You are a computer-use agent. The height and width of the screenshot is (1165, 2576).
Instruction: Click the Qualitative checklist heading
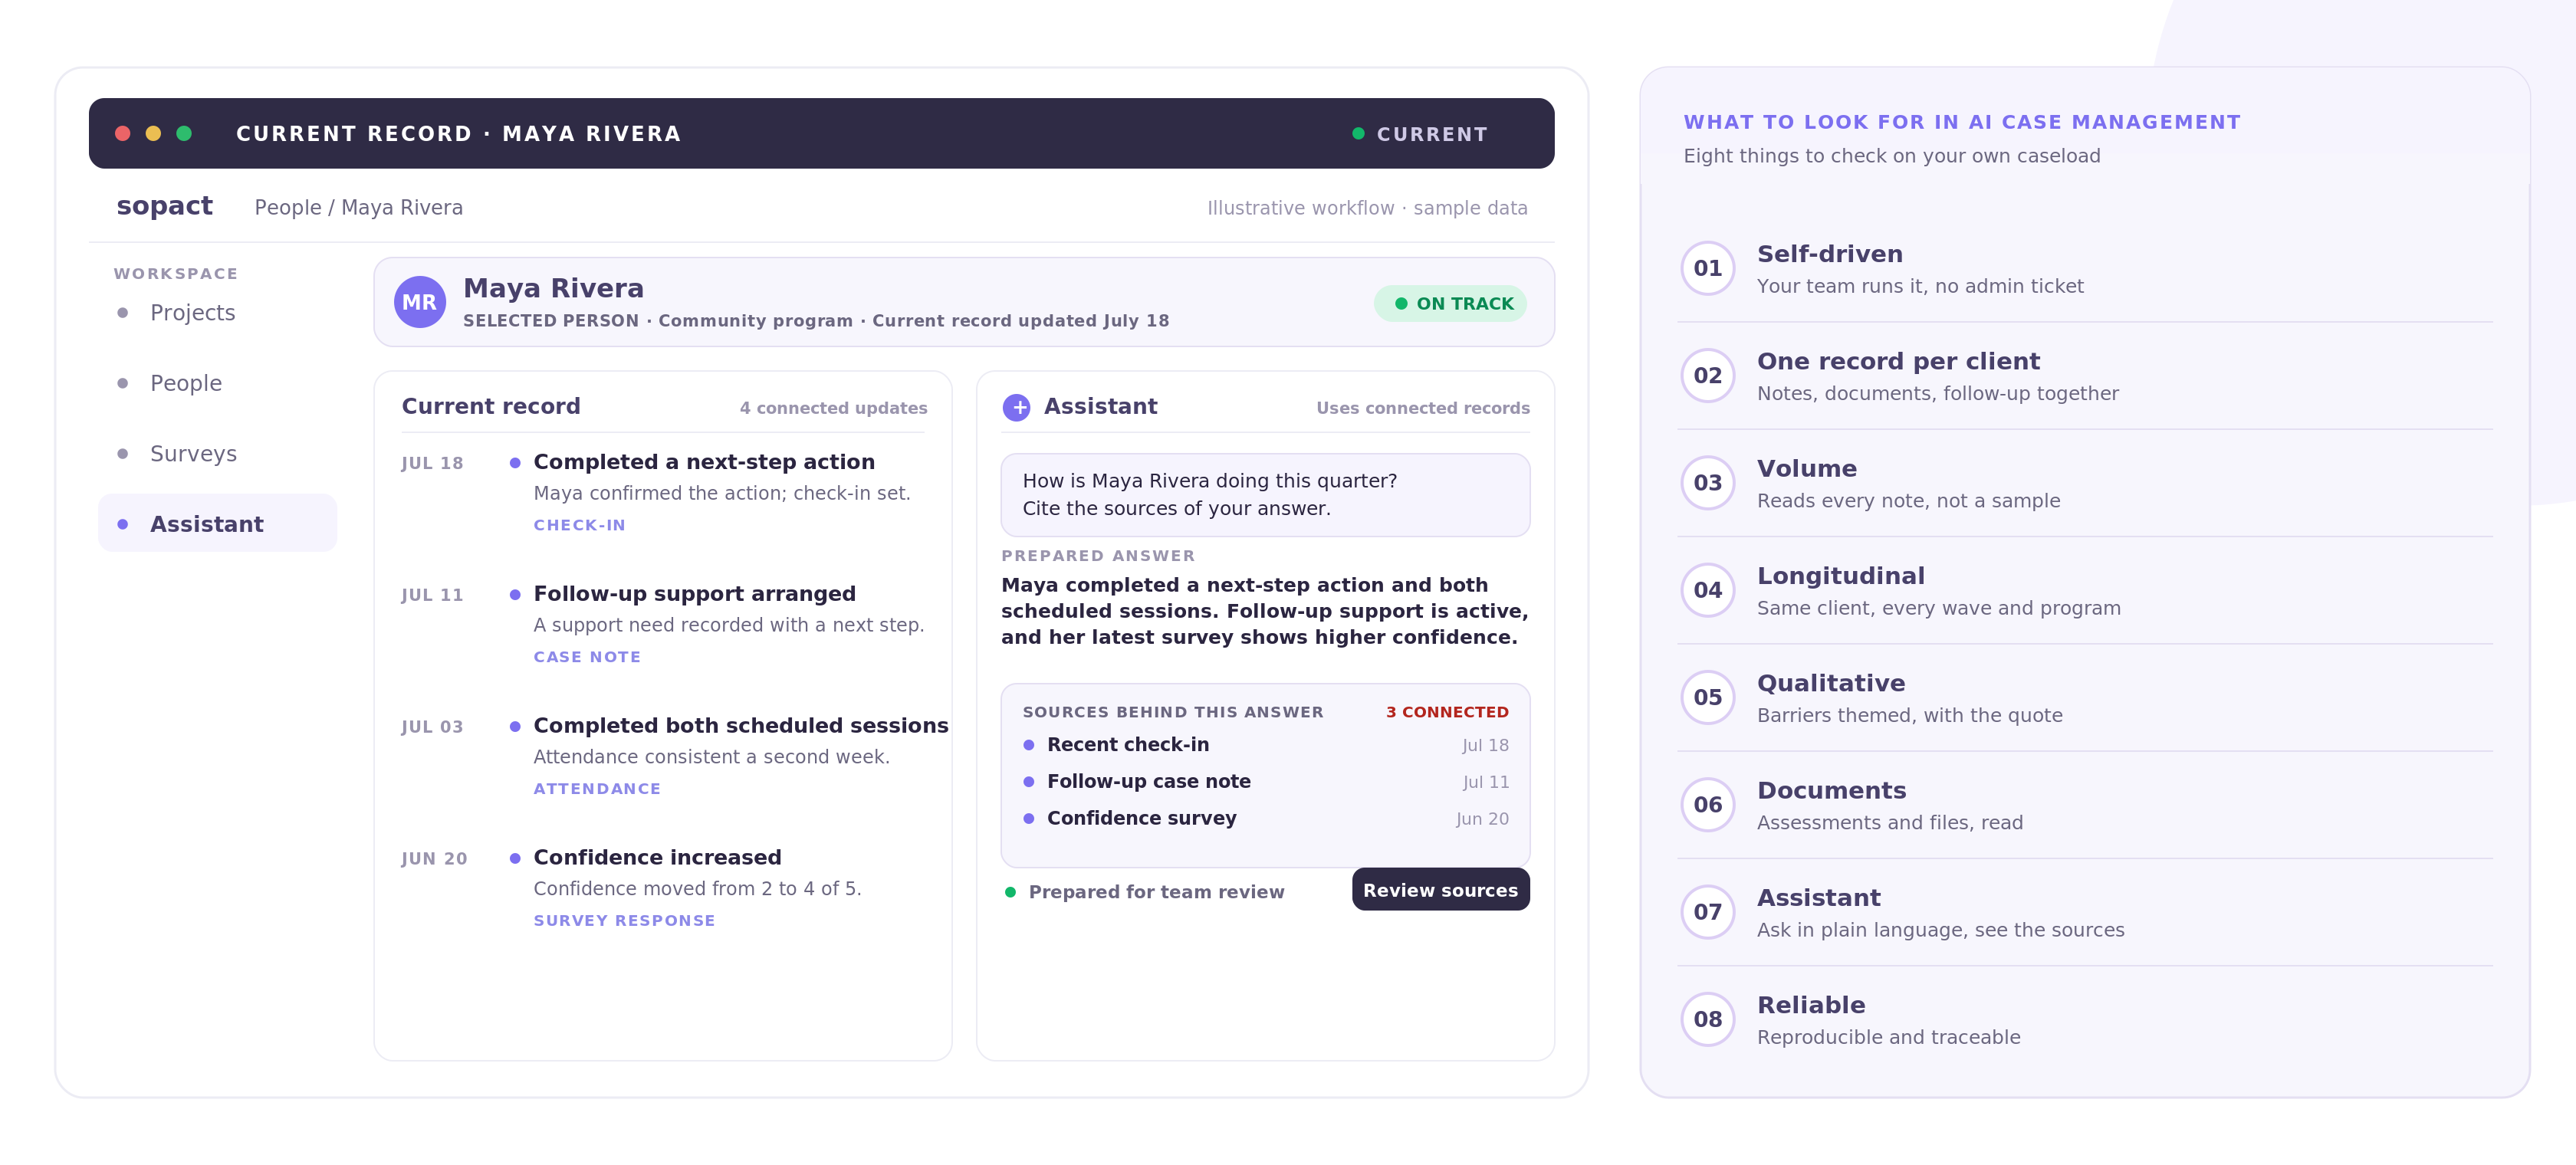pyautogui.click(x=1830, y=683)
